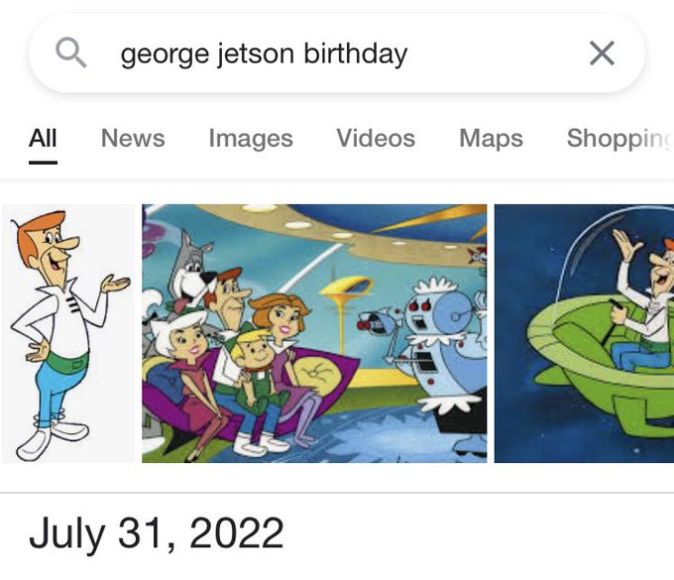This screenshot has width=674, height=580.
Task: Switch to the News tab
Action: coord(132,138)
